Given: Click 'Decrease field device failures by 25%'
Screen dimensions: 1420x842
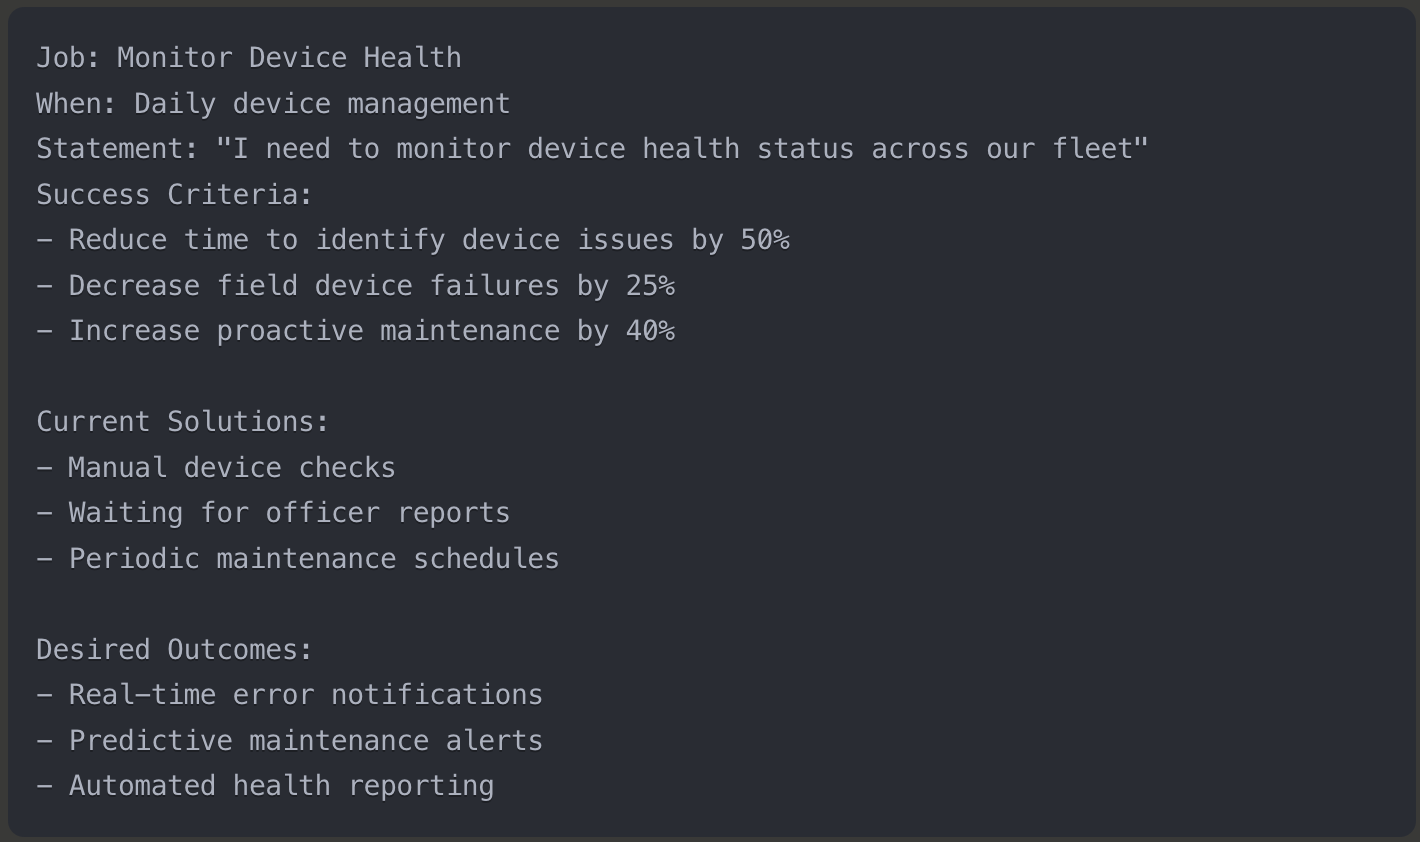Looking at the screenshot, I should pos(356,286).
